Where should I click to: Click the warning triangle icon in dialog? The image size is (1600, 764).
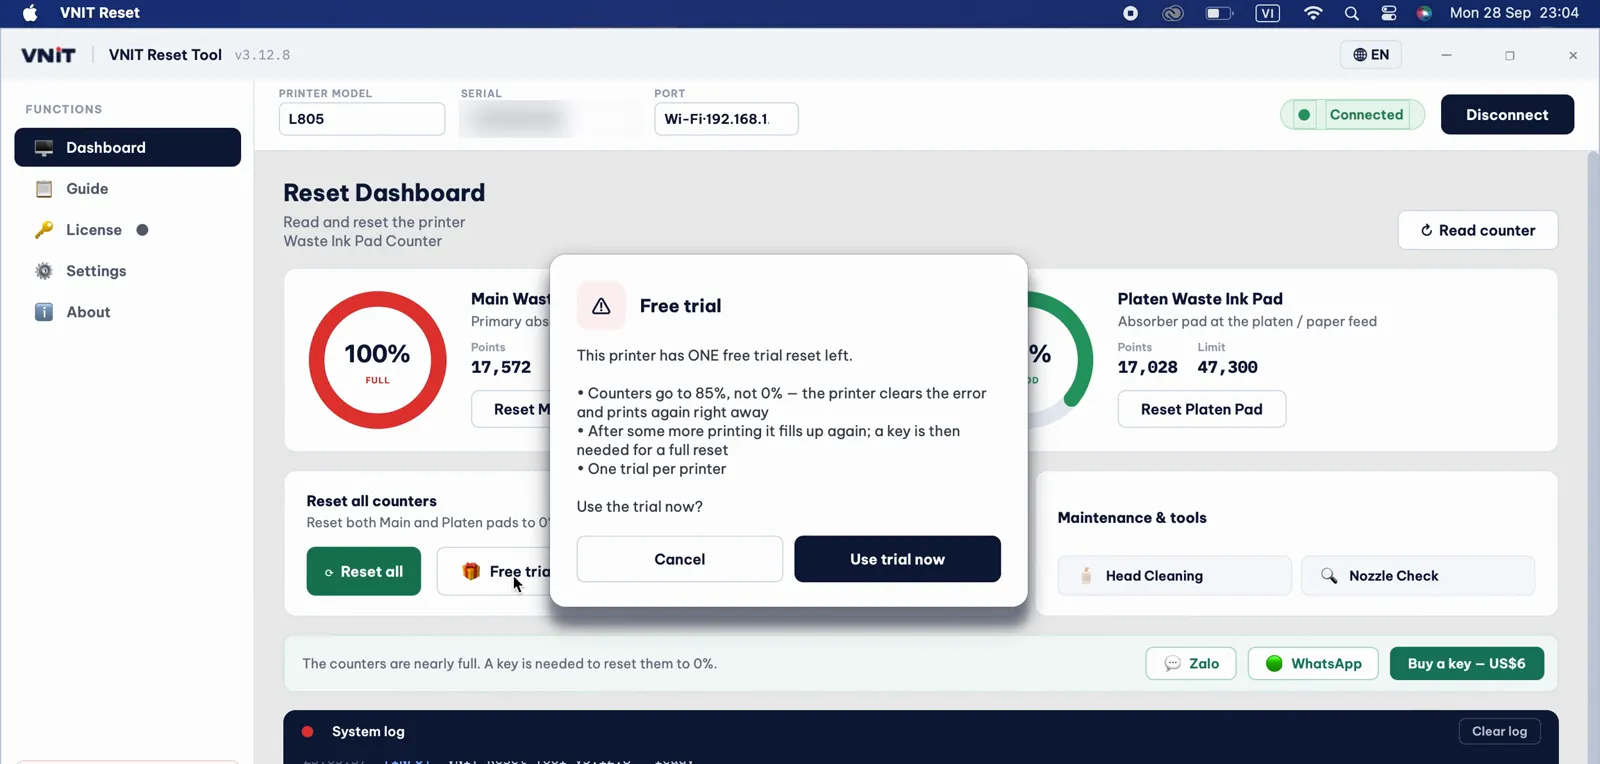coord(601,306)
